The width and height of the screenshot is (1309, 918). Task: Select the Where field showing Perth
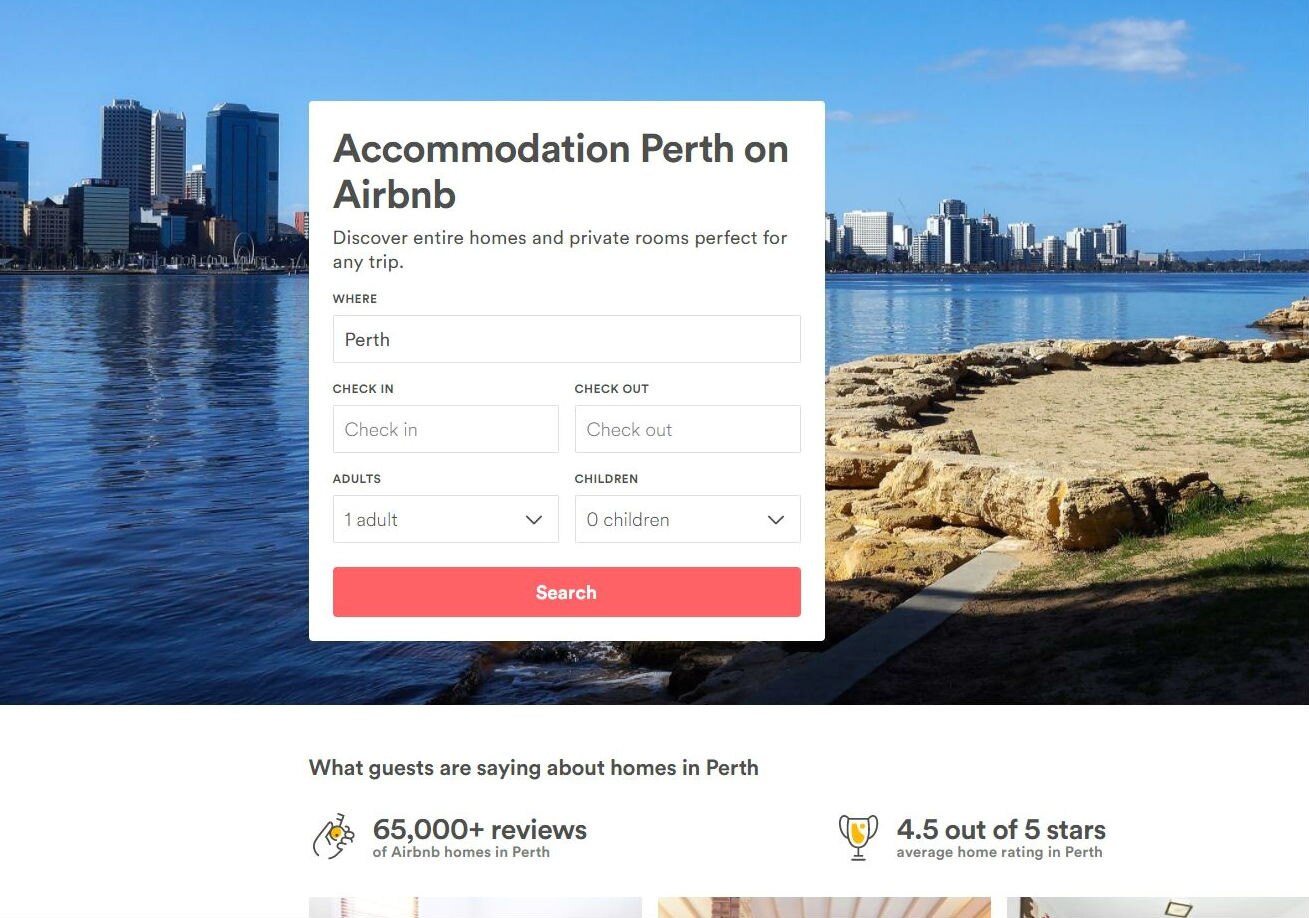566,339
